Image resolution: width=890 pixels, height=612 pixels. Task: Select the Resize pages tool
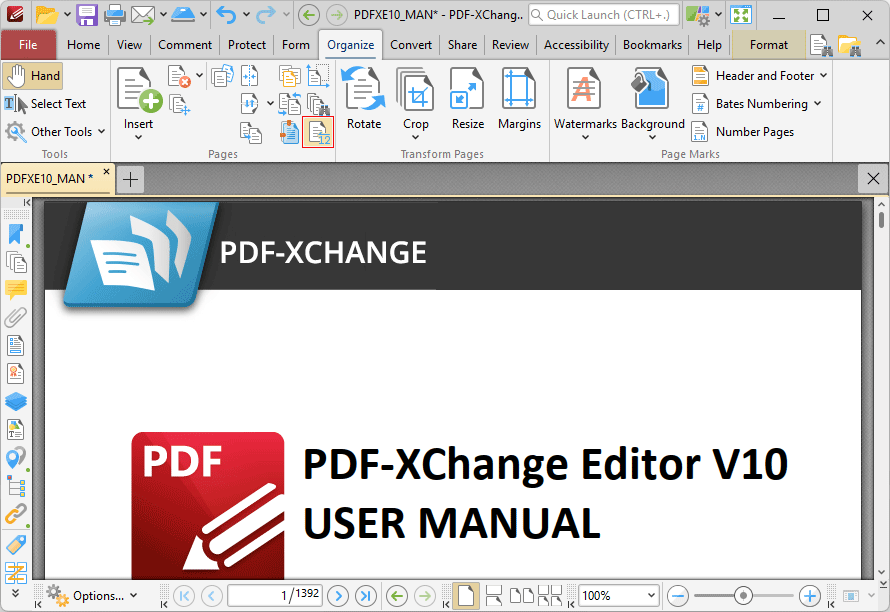point(467,97)
